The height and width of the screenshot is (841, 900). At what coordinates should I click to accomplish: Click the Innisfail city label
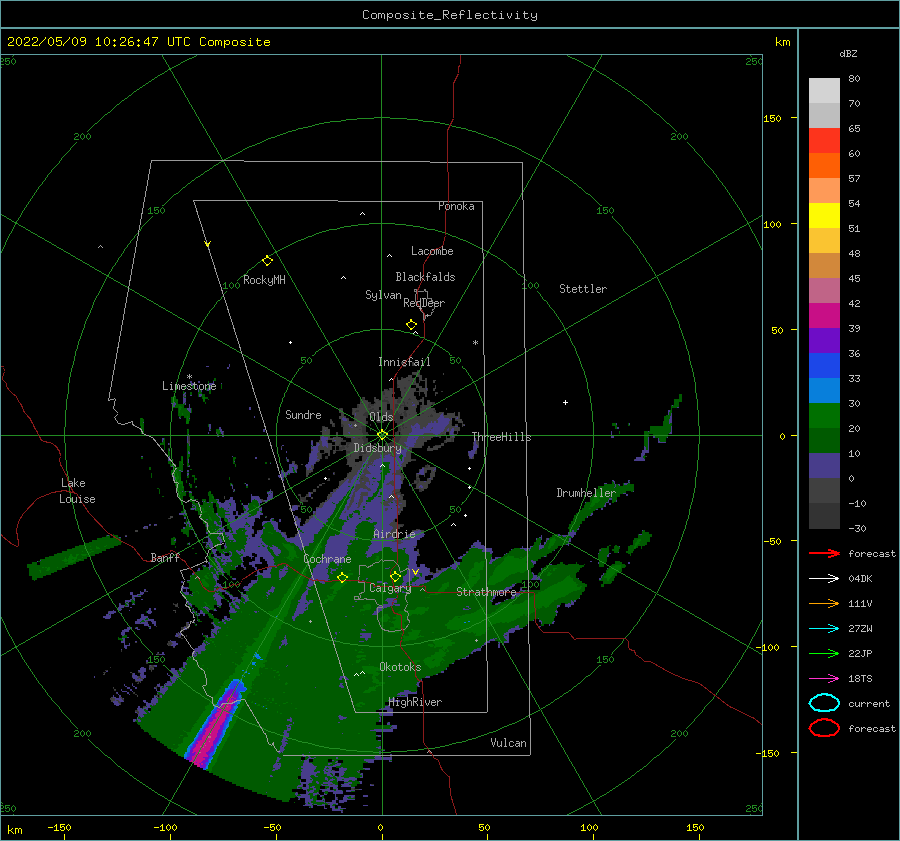pos(404,362)
